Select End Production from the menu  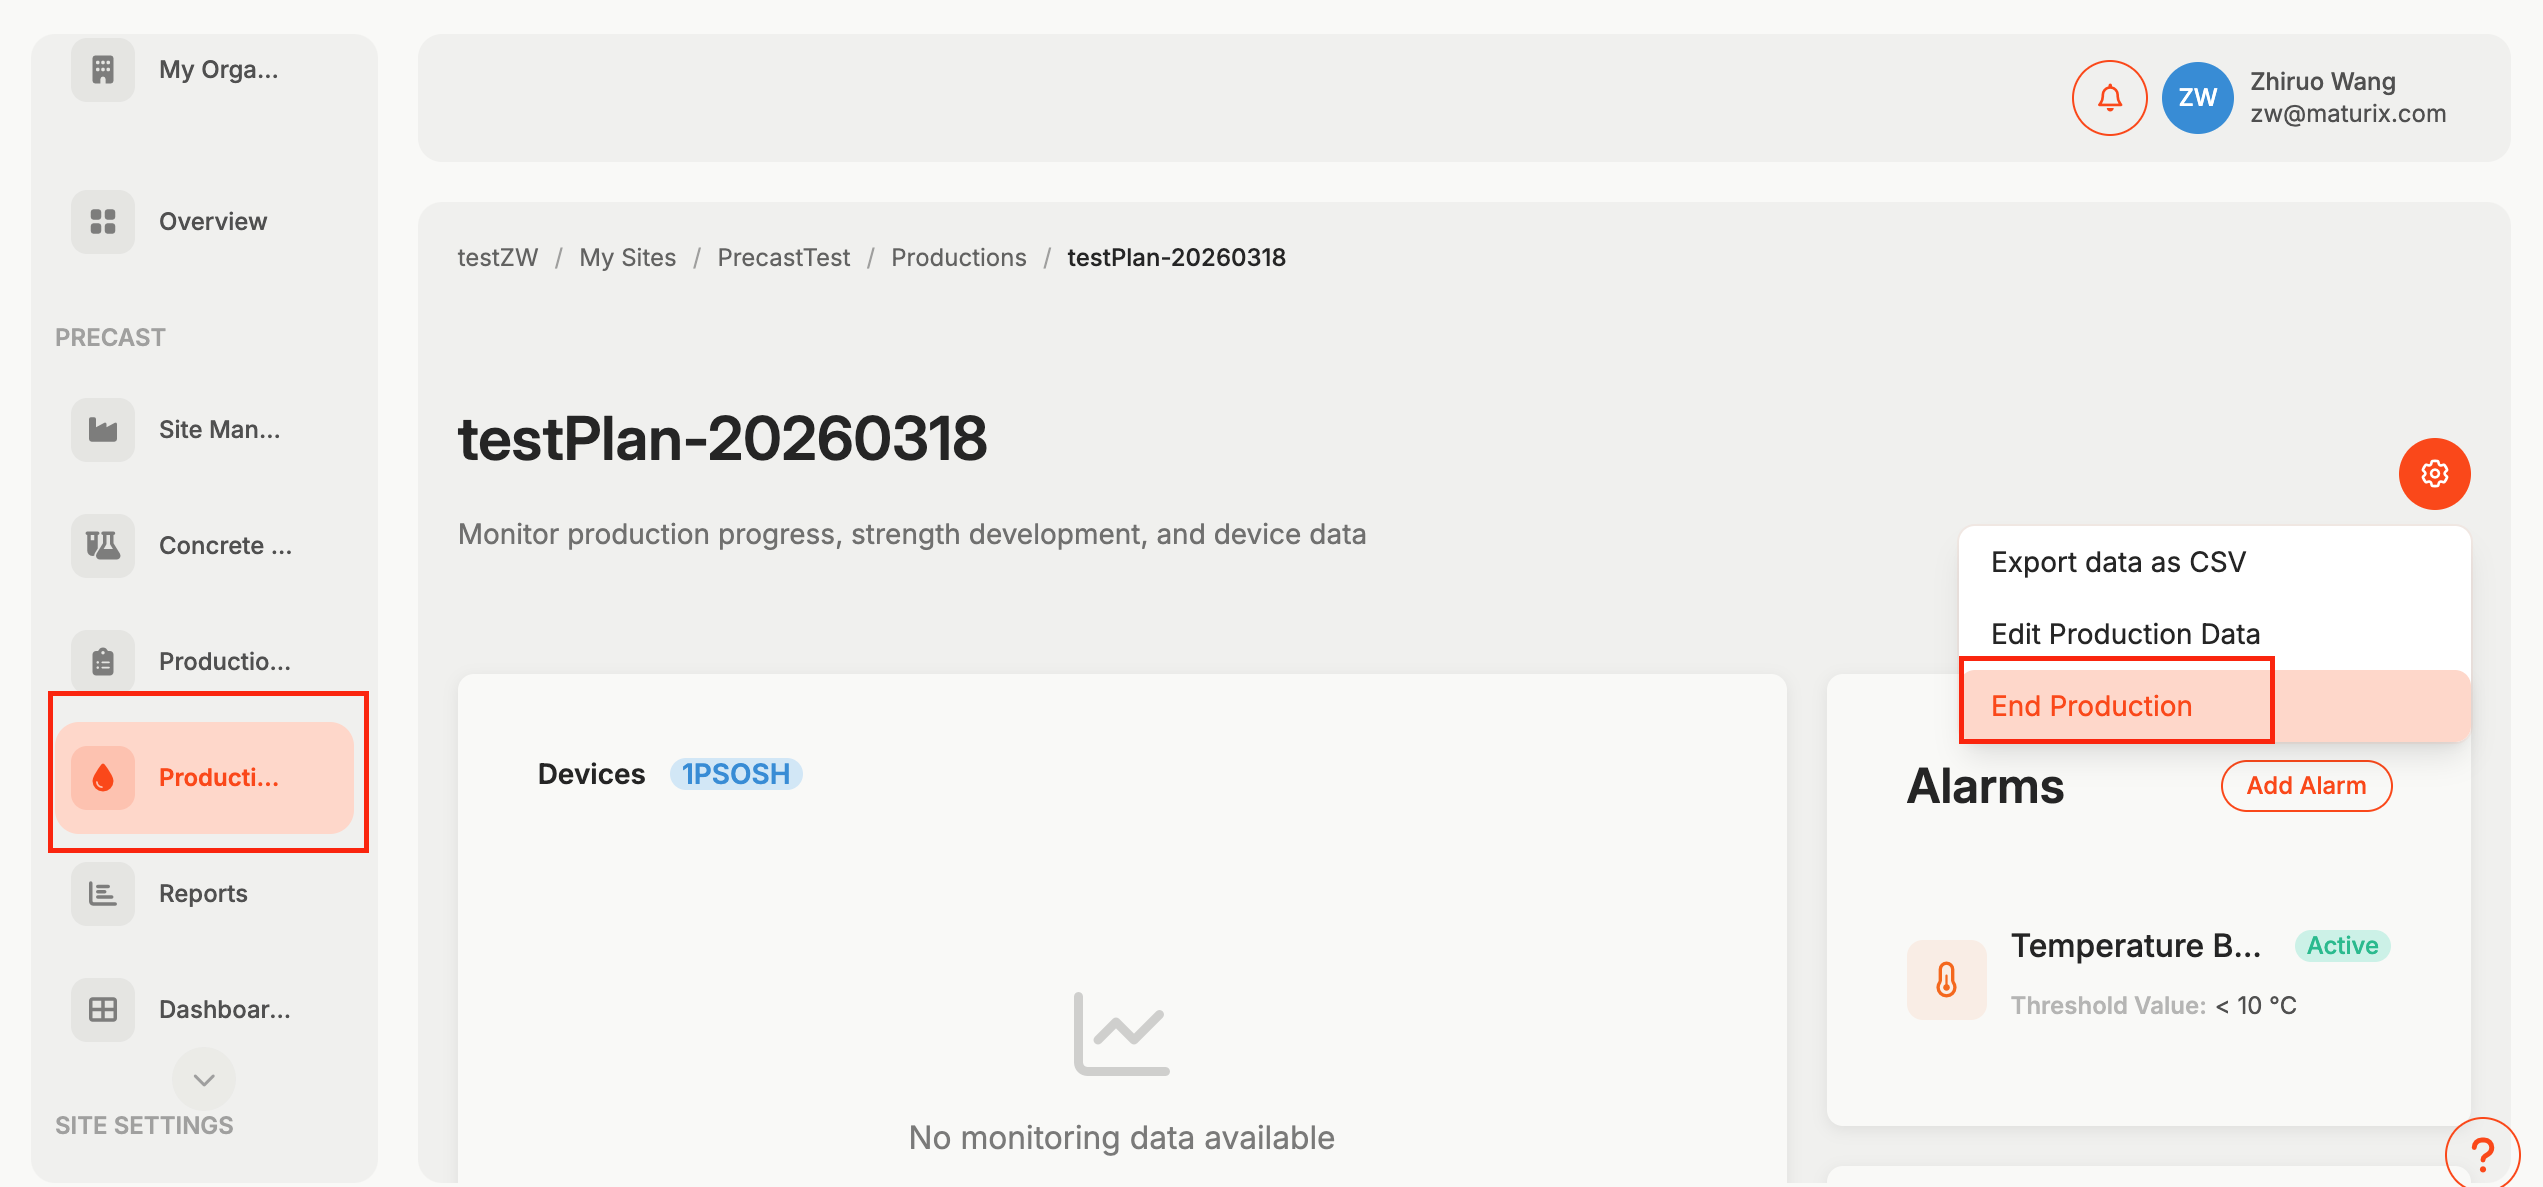click(x=2090, y=705)
